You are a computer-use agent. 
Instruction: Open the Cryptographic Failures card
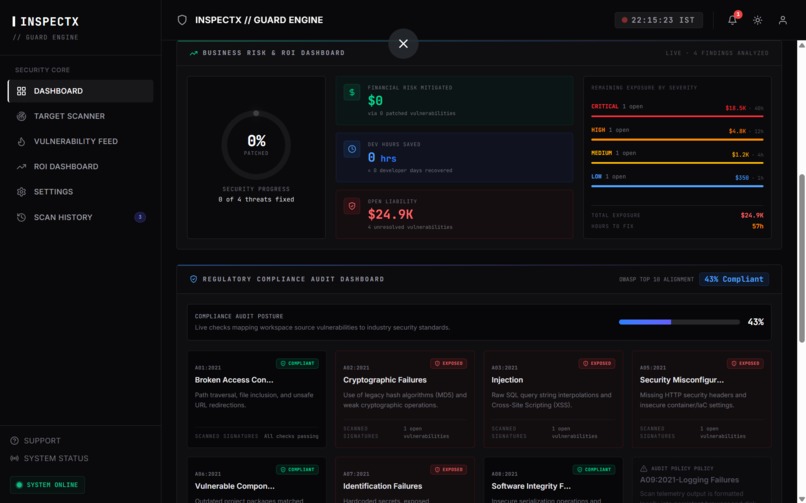(x=405, y=399)
